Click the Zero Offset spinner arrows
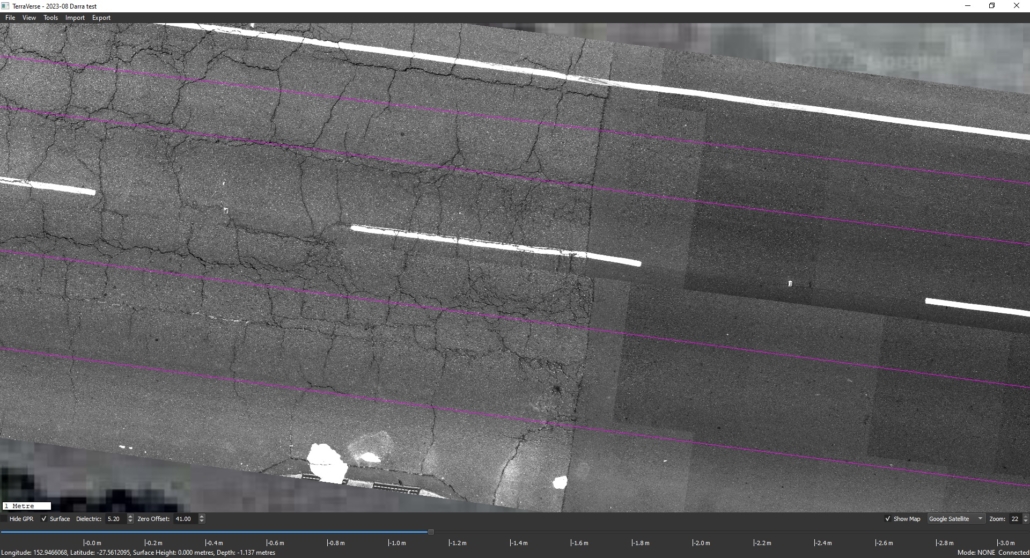Screen dimensions: 1030x558 coord(202,519)
